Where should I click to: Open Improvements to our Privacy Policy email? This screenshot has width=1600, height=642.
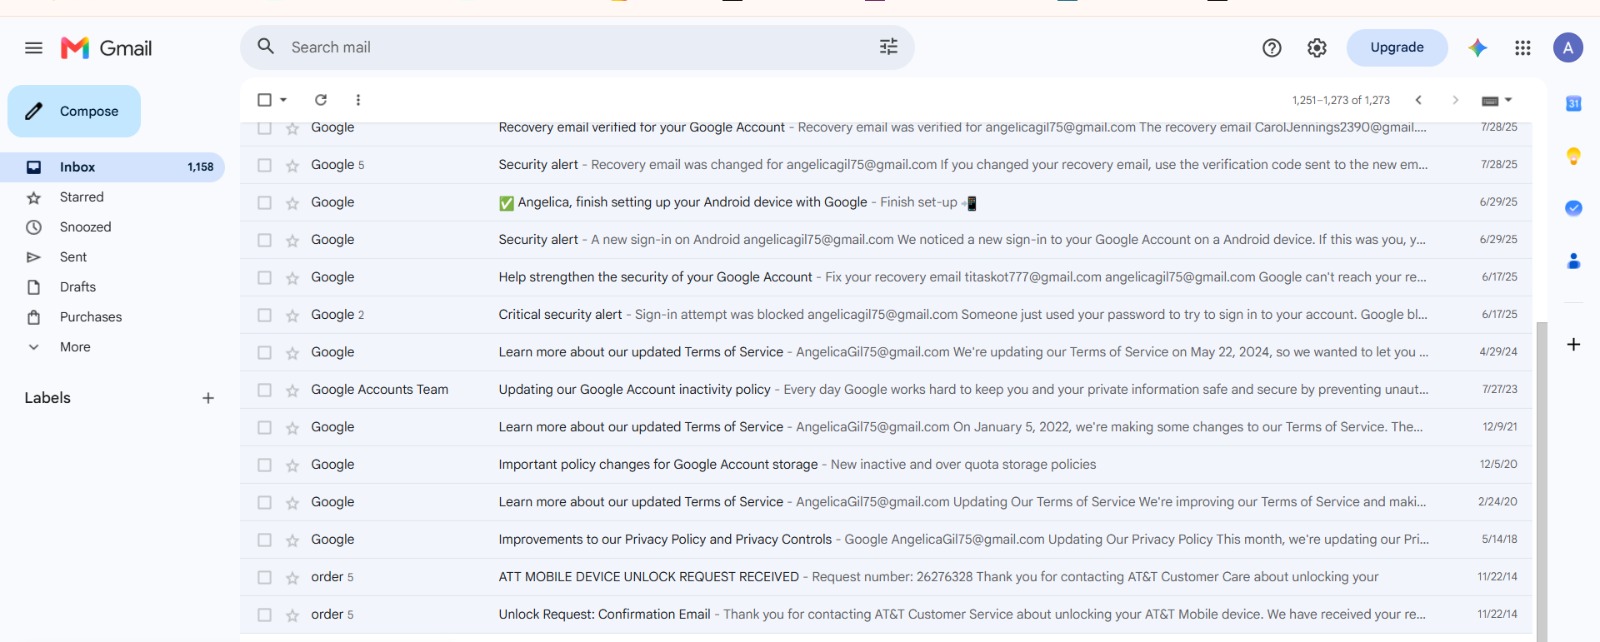click(886, 540)
